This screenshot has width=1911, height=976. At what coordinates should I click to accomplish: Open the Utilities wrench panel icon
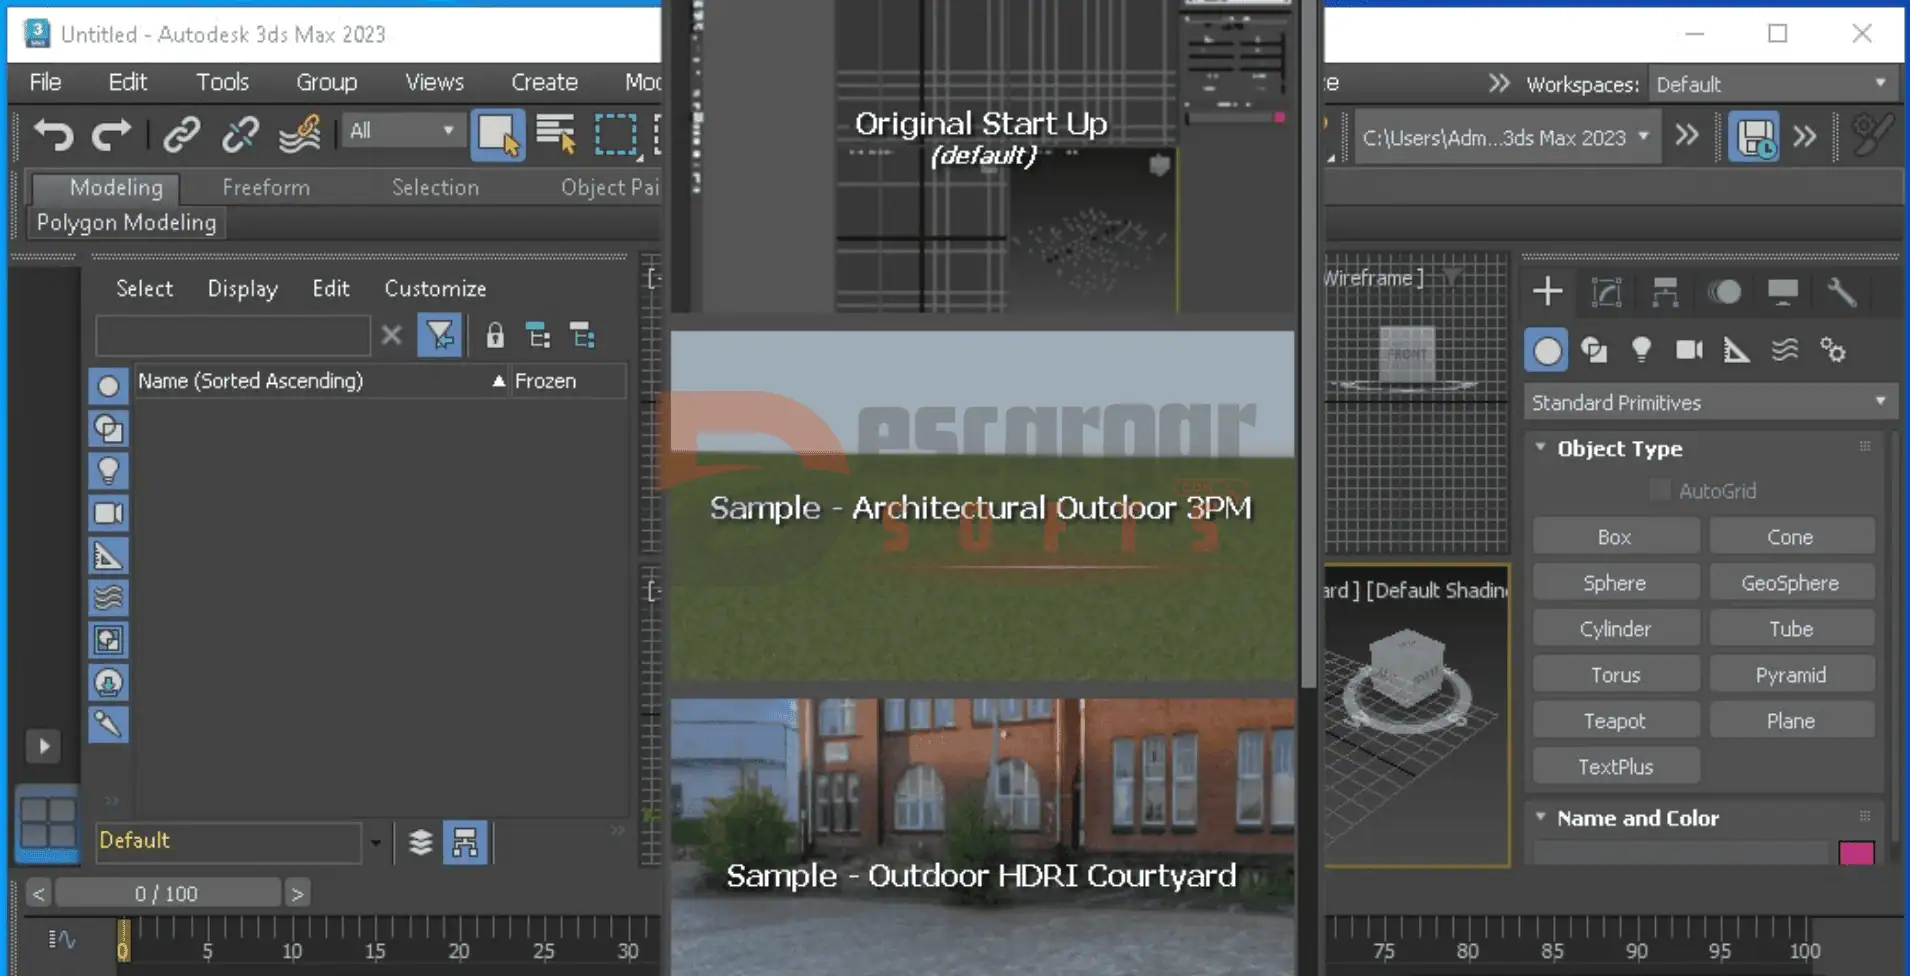click(x=1841, y=292)
